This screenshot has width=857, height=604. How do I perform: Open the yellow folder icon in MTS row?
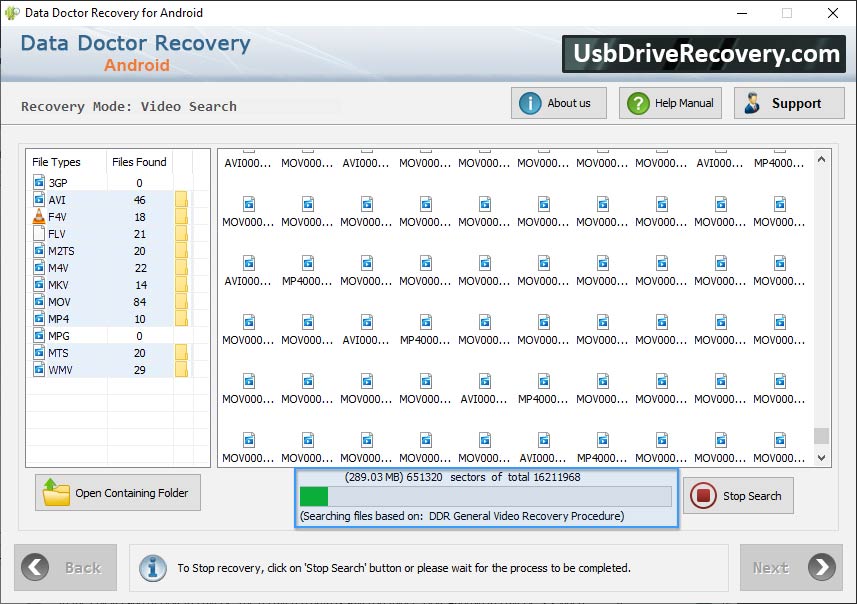[181, 353]
